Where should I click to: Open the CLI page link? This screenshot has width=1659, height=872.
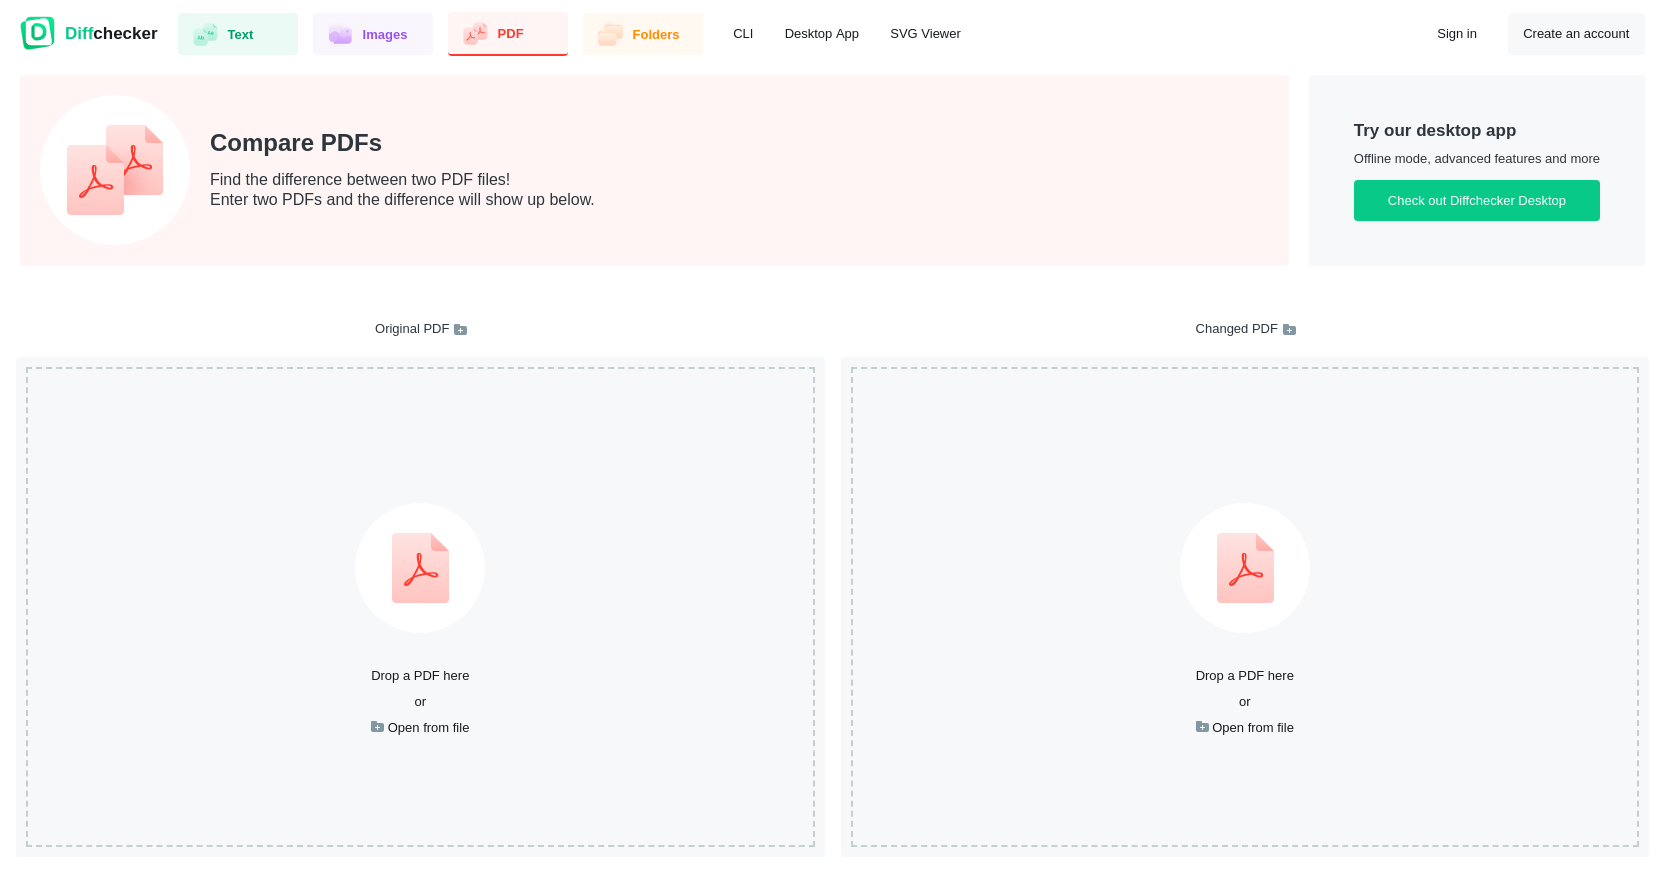[743, 34]
